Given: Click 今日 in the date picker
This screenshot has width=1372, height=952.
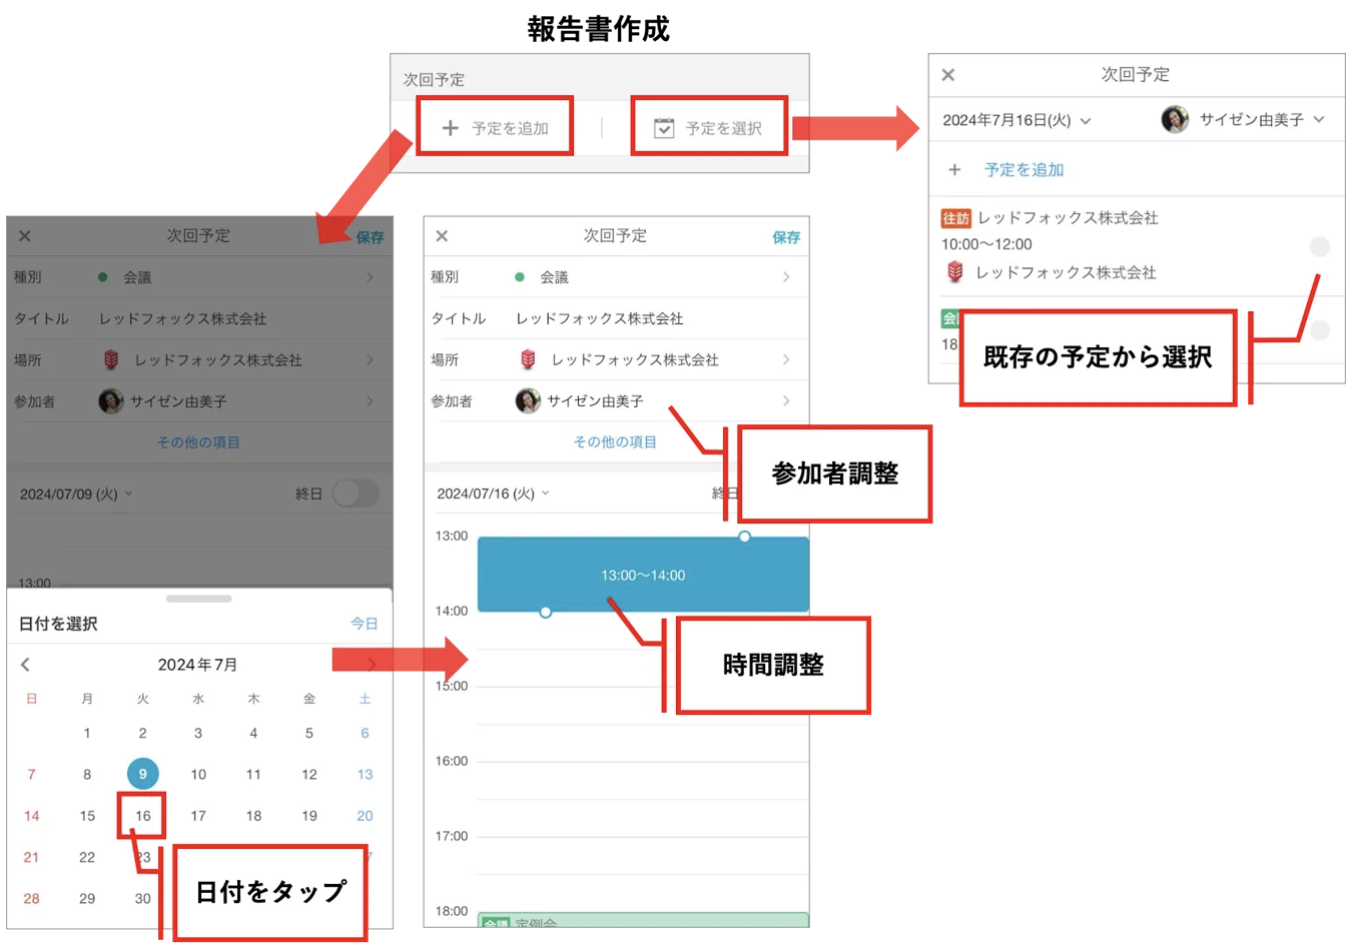Looking at the screenshot, I should click(364, 623).
